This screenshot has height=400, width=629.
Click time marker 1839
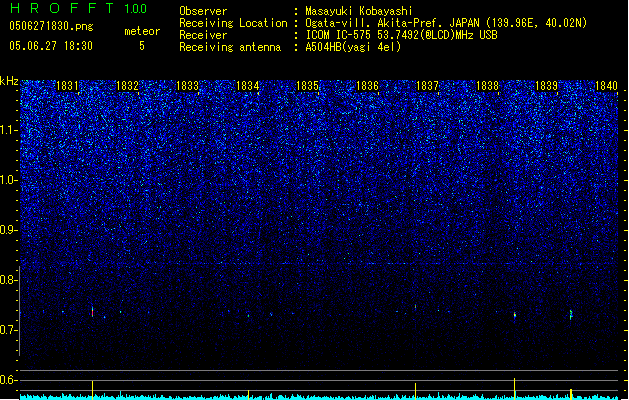point(547,86)
